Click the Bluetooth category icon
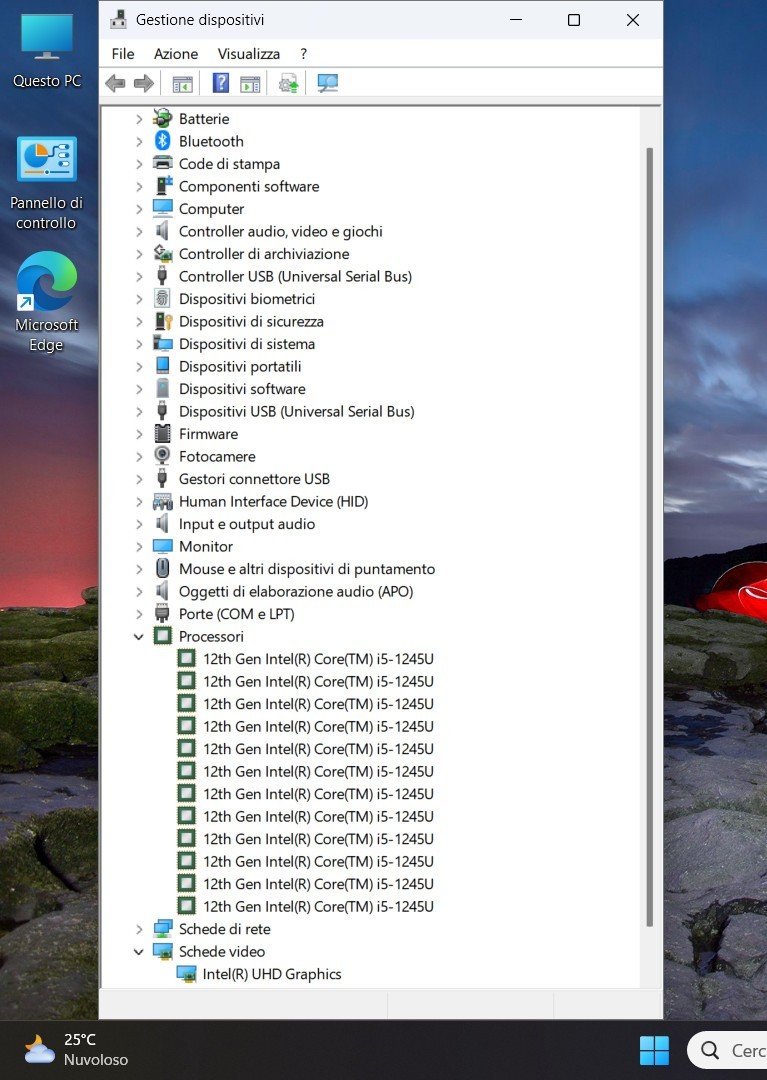Screen dimensions: 767x1080 [x=162, y=141]
